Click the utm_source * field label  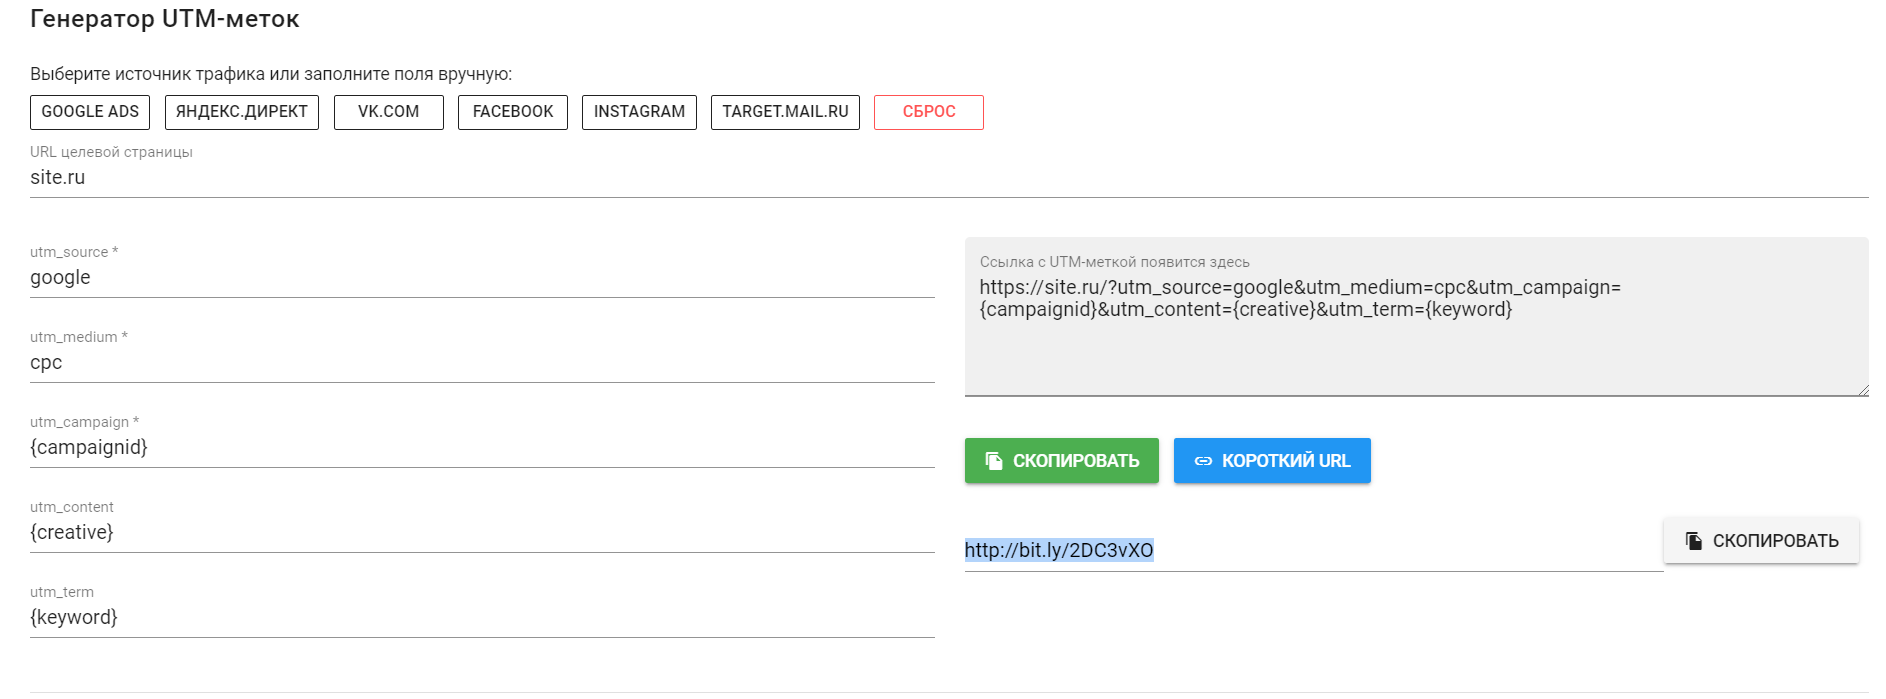74,252
